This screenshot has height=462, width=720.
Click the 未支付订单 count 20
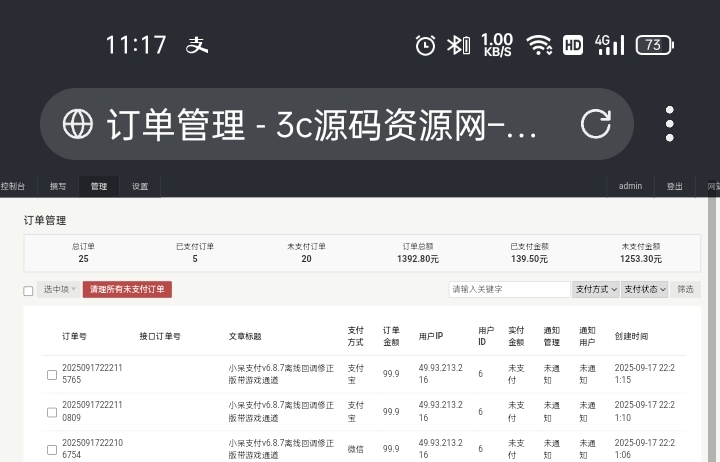tap(306, 259)
